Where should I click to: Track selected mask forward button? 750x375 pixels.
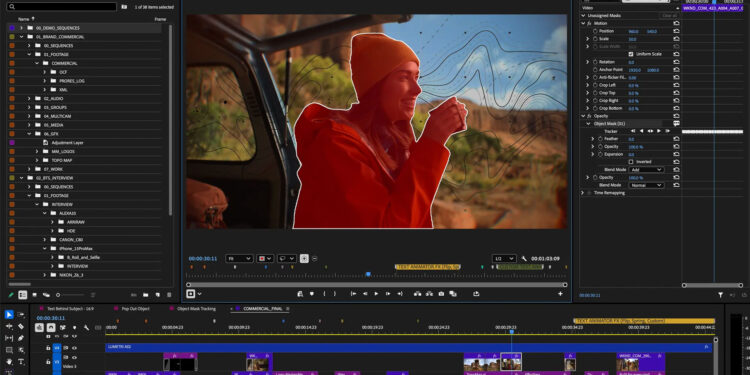point(659,131)
